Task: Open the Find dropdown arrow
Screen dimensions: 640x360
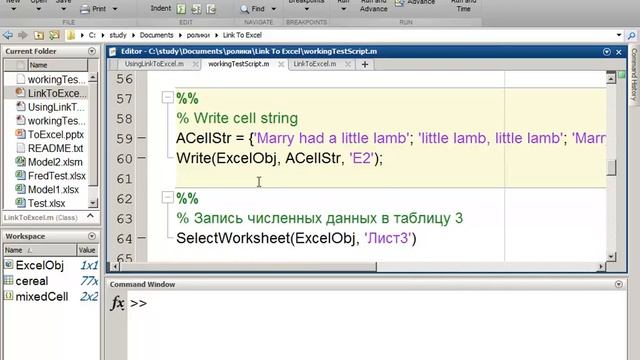Action: (274, 9)
